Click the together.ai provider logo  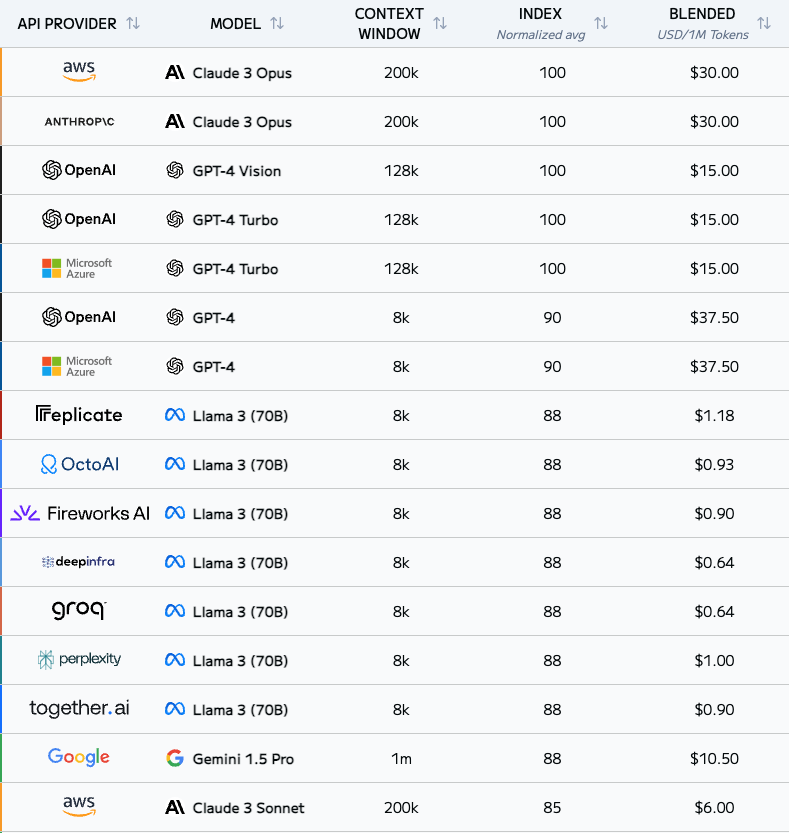pyautogui.click(x=79, y=708)
